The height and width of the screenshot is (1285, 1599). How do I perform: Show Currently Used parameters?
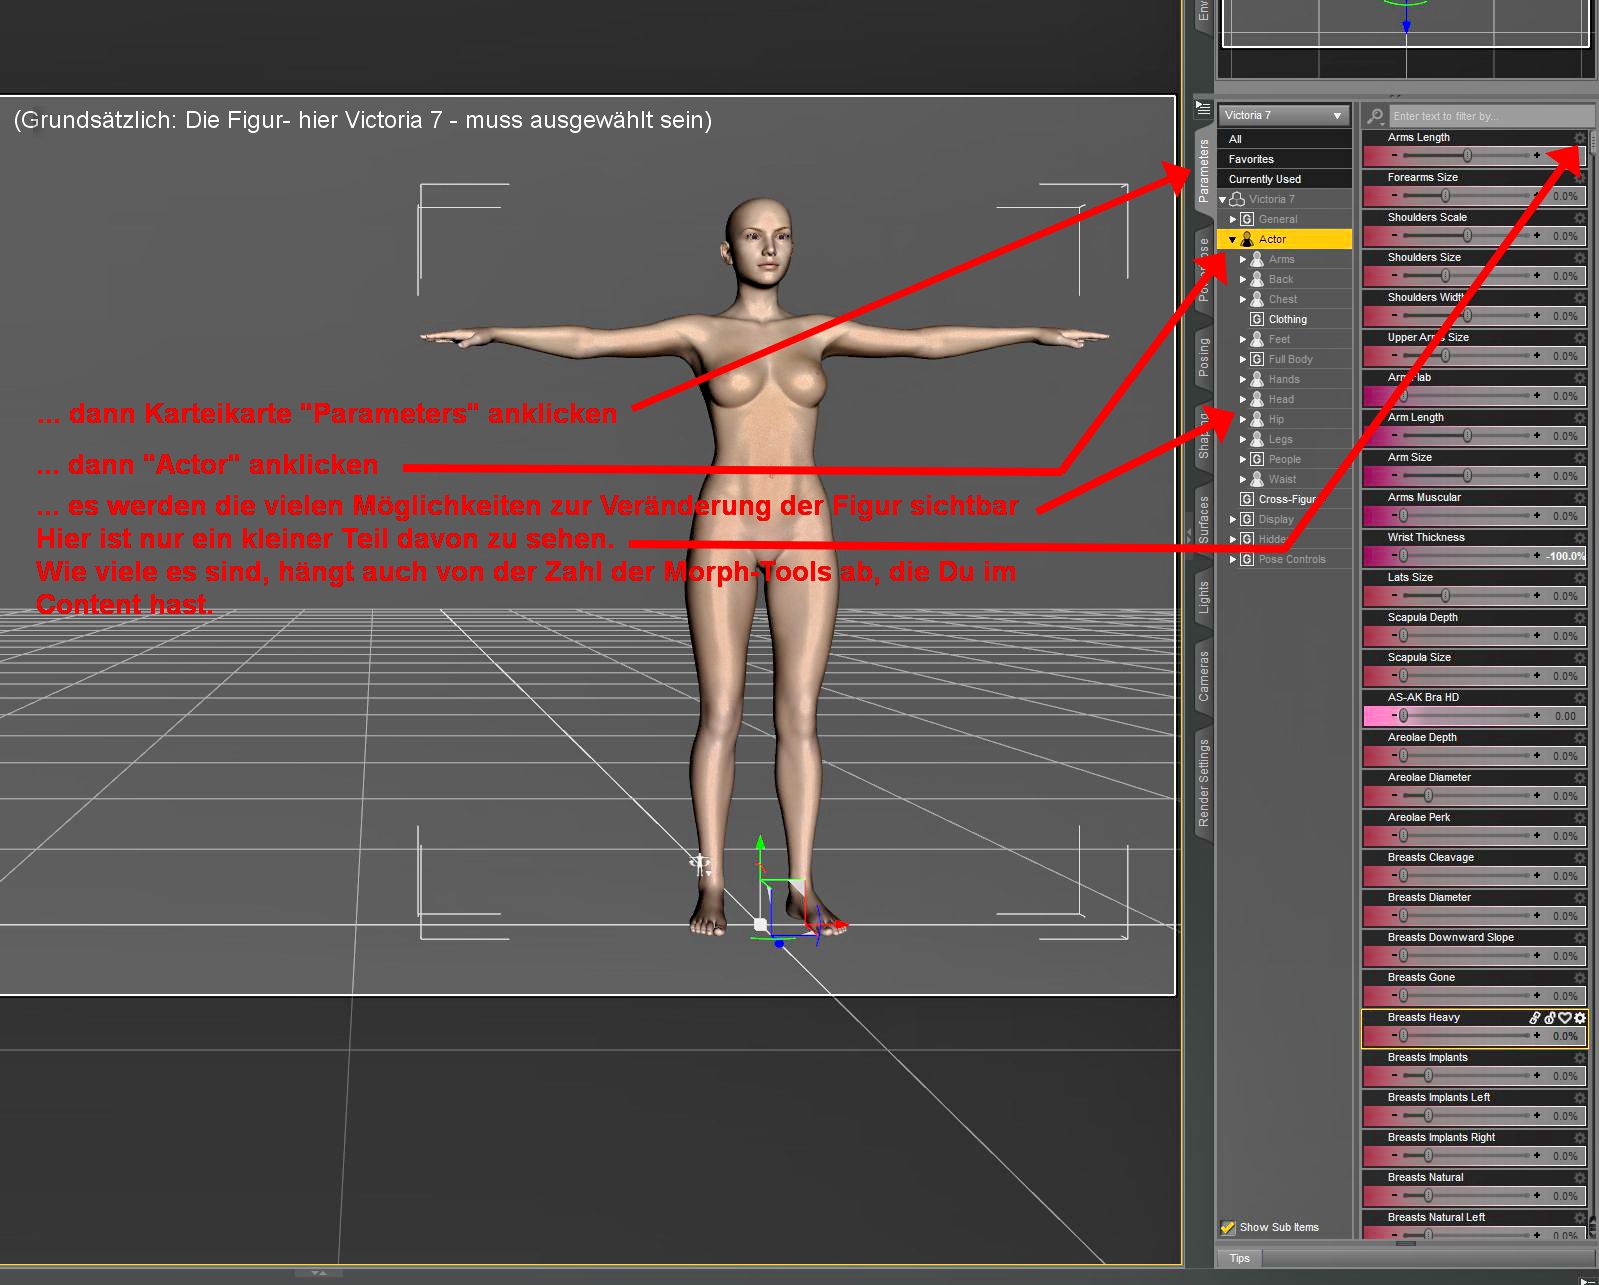coord(1284,179)
